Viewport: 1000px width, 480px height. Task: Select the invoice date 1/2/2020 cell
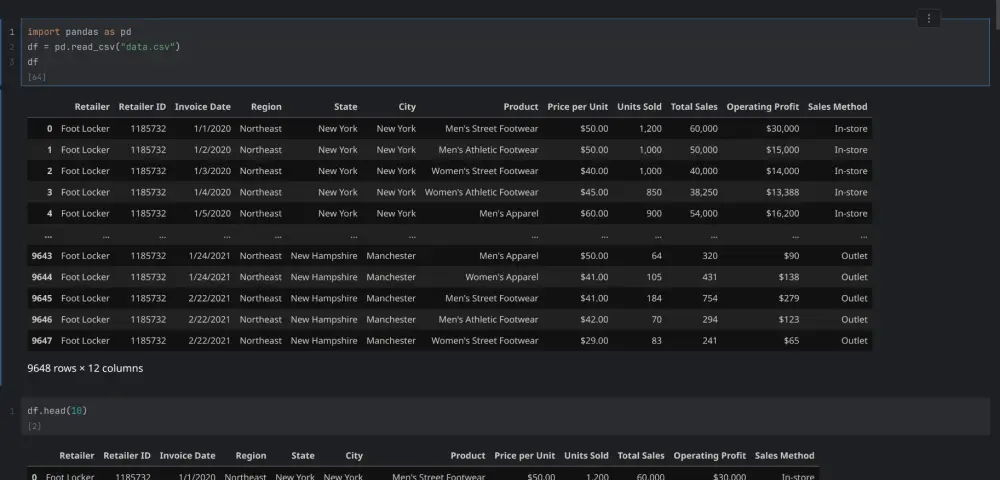(x=212, y=150)
